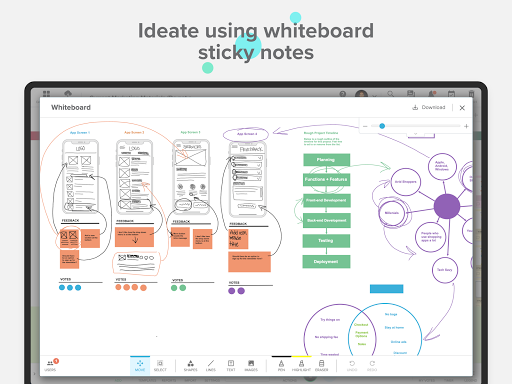
Task: Click the handwritten orange sticky note
Action: [x=238, y=239]
